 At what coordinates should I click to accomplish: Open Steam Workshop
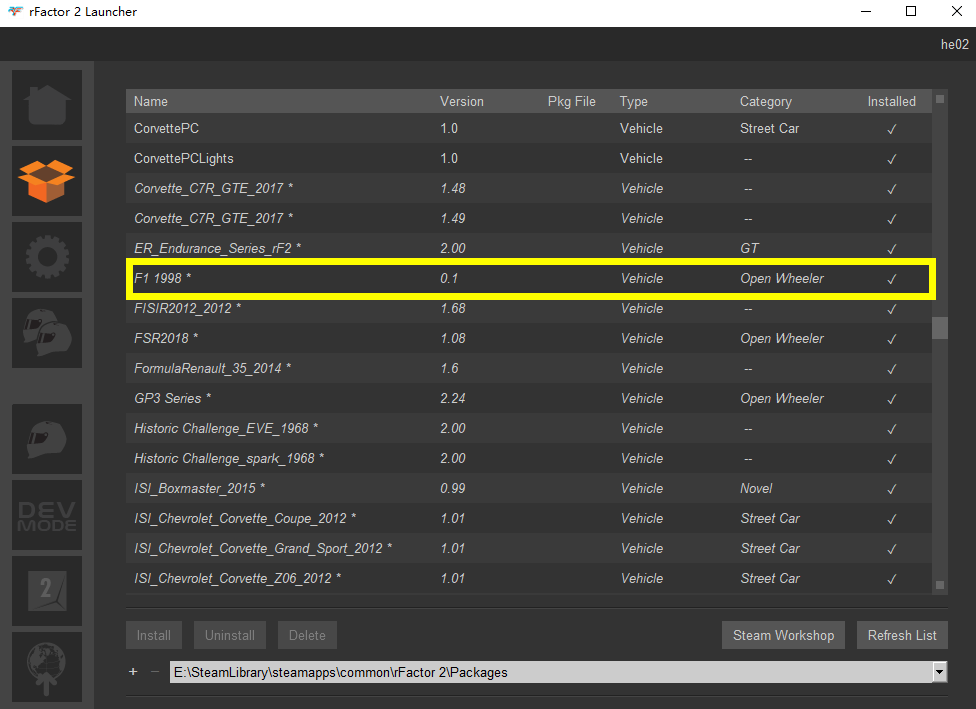pyautogui.click(x=783, y=635)
